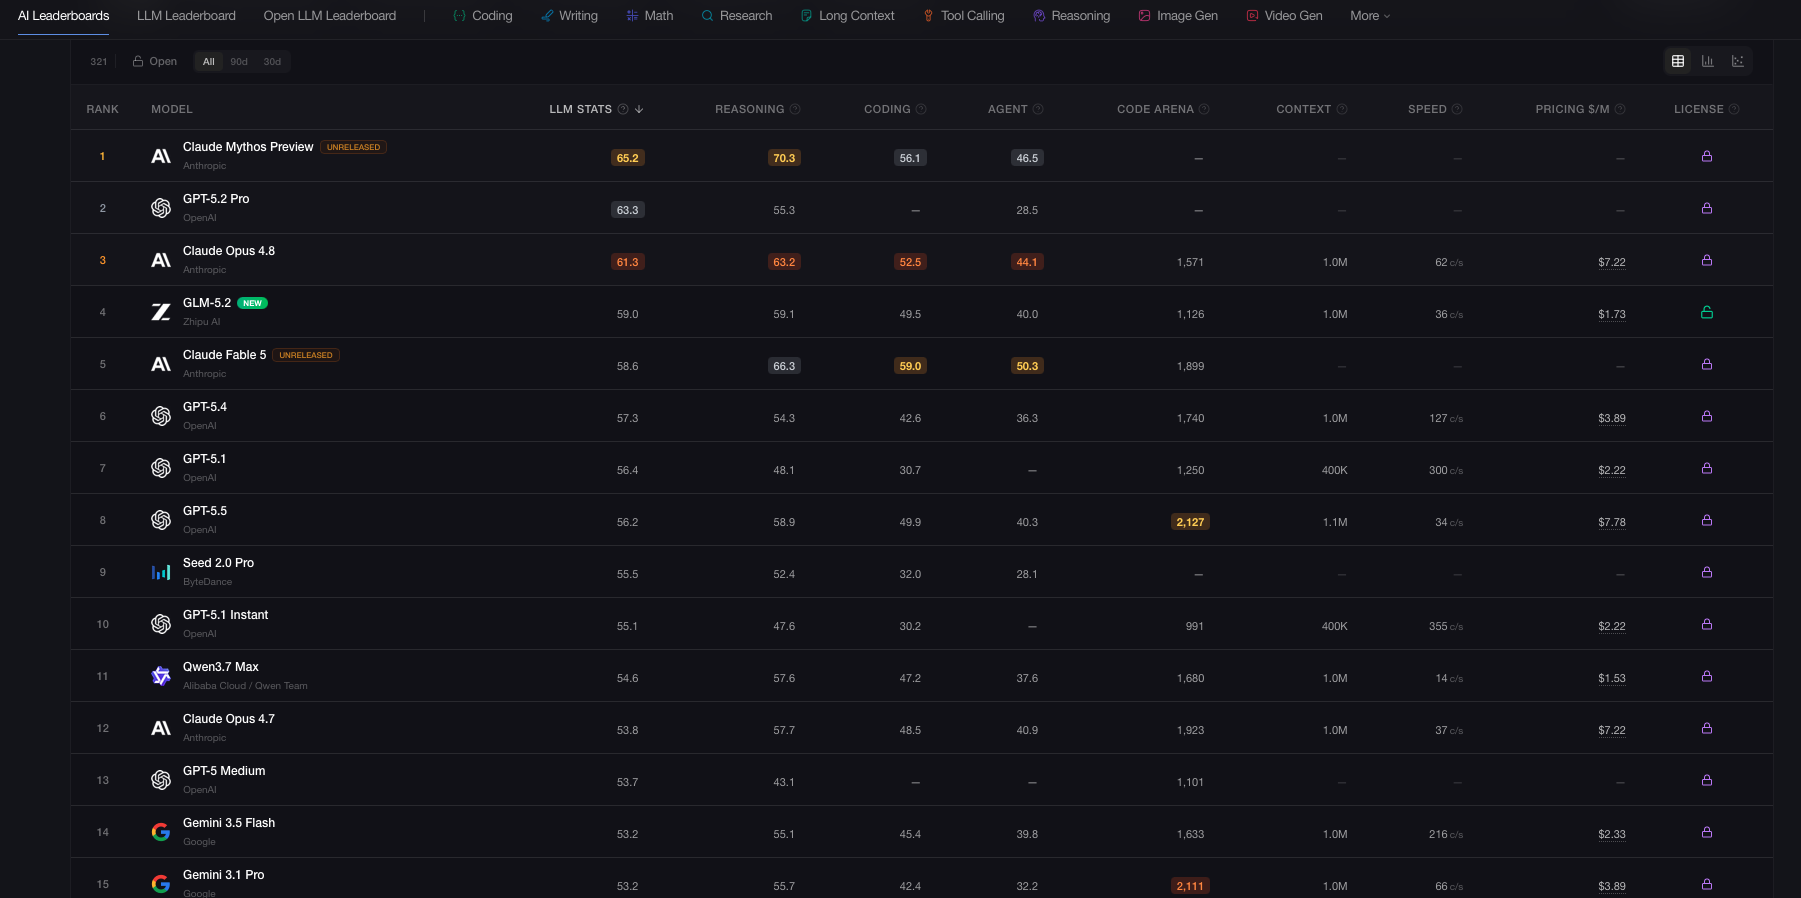Open the Claude Opus 4.8 model link
1801x898 pixels.
coord(229,251)
